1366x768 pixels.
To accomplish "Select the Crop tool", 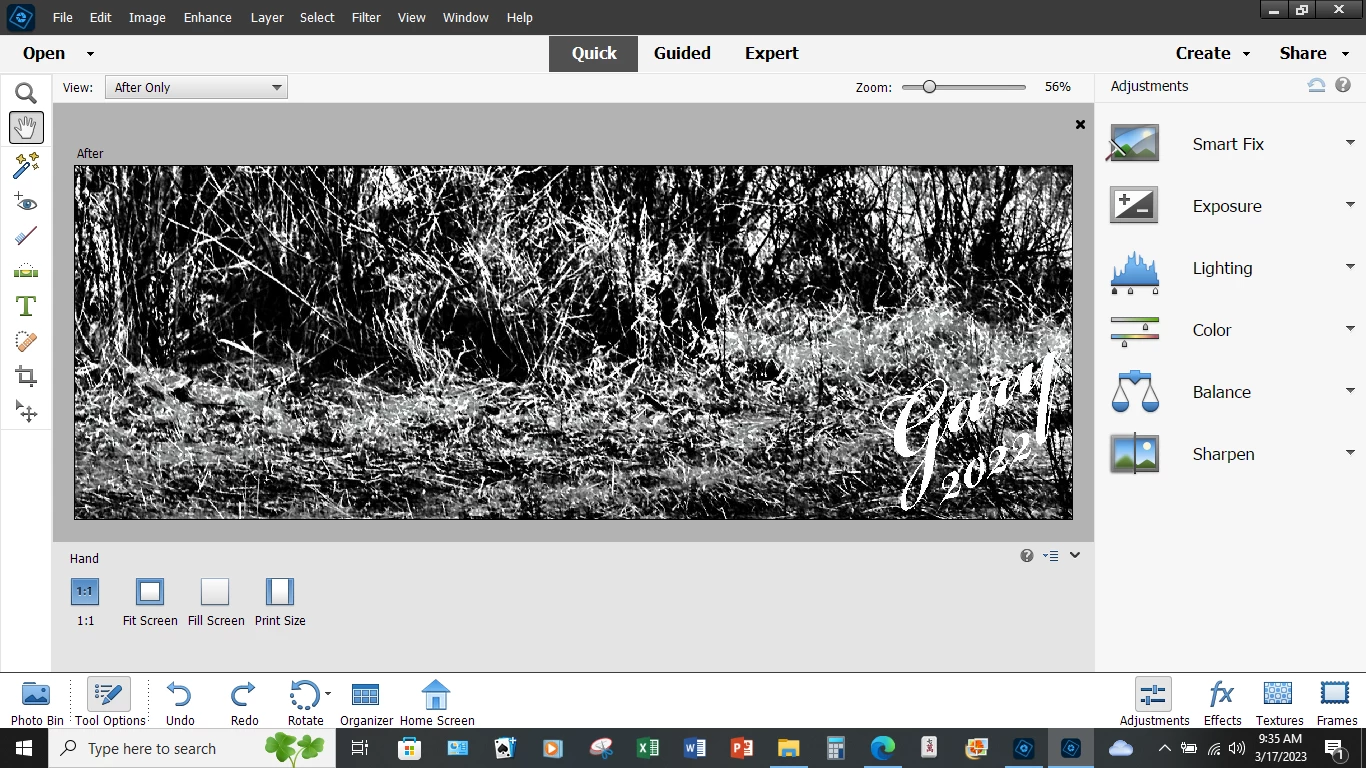I will pos(26,376).
